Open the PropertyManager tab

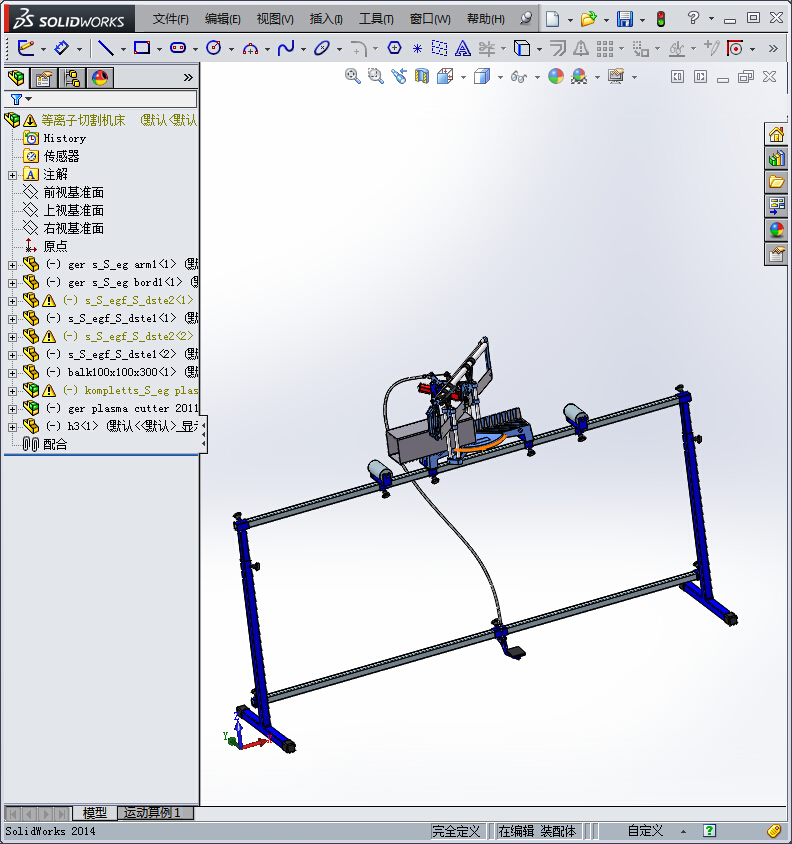tap(44, 78)
